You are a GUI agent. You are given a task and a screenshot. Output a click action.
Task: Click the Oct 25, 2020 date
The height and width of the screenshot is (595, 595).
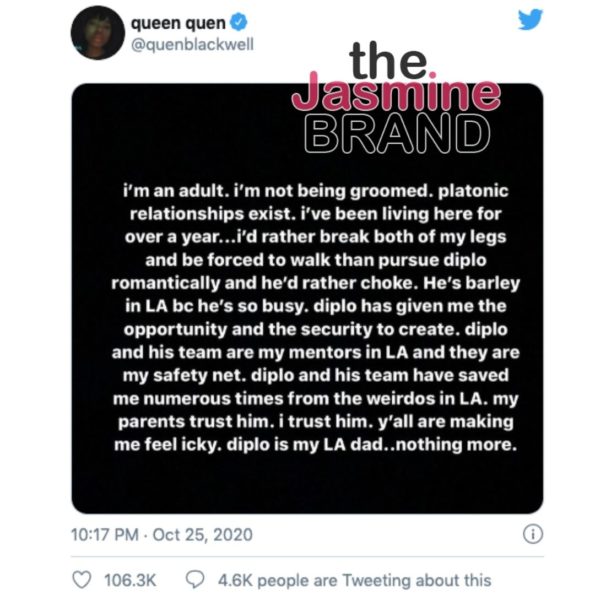[203, 535]
